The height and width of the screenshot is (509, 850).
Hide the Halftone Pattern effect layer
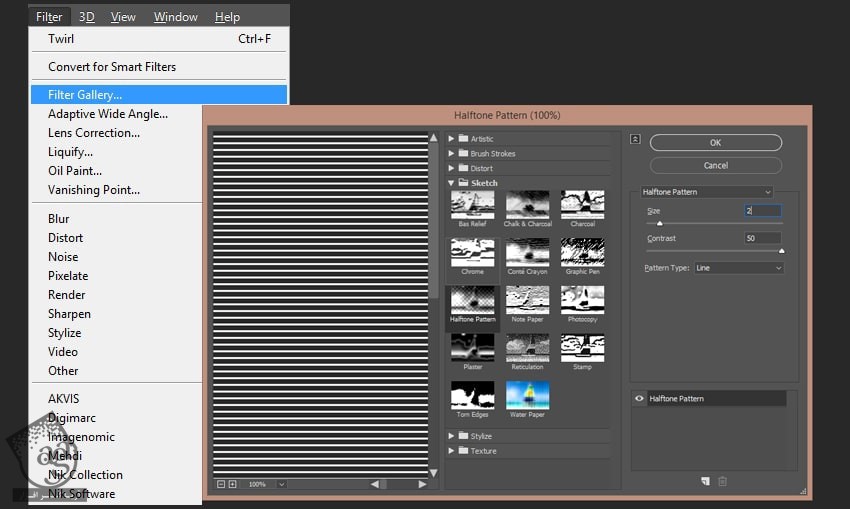(640, 399)
